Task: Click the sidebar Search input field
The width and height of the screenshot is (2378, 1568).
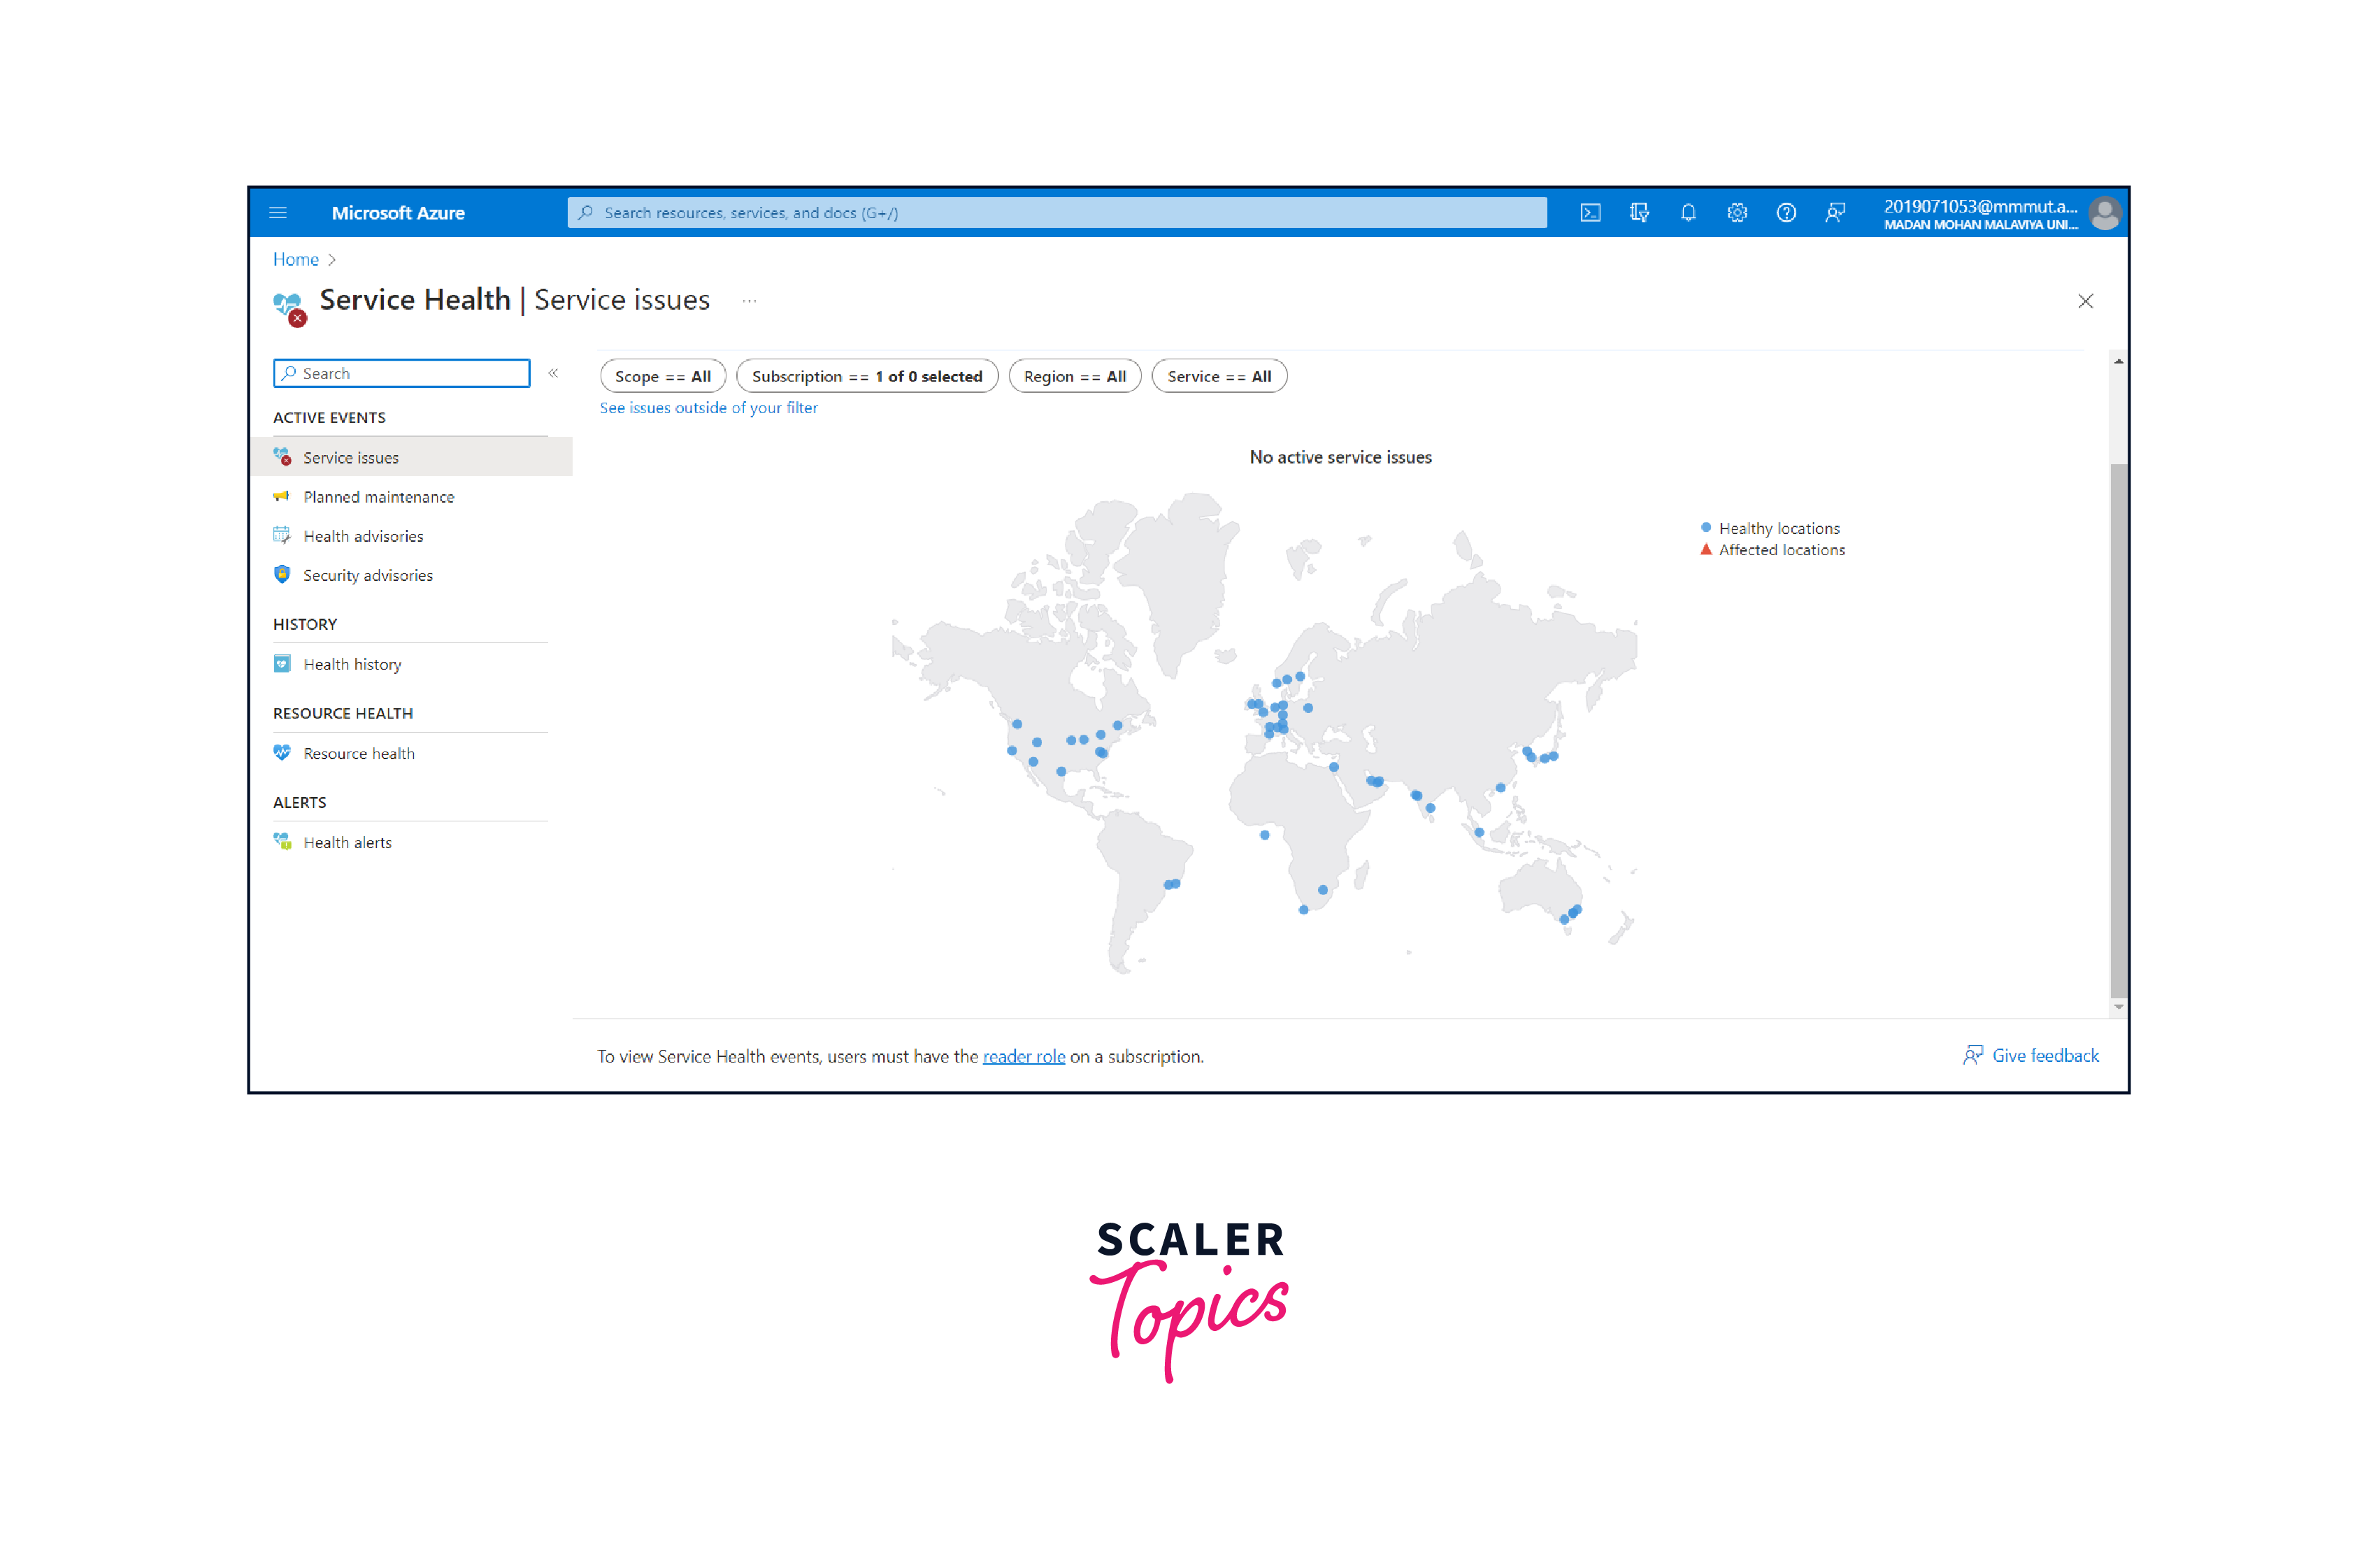Action: point(410,373)
